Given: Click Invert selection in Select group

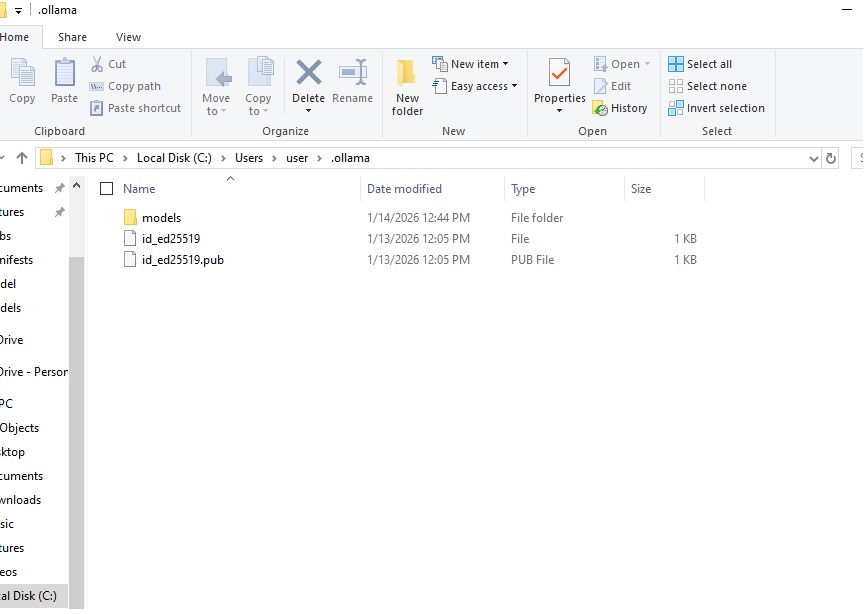Looking at the screenshot, I should point(716,108).
